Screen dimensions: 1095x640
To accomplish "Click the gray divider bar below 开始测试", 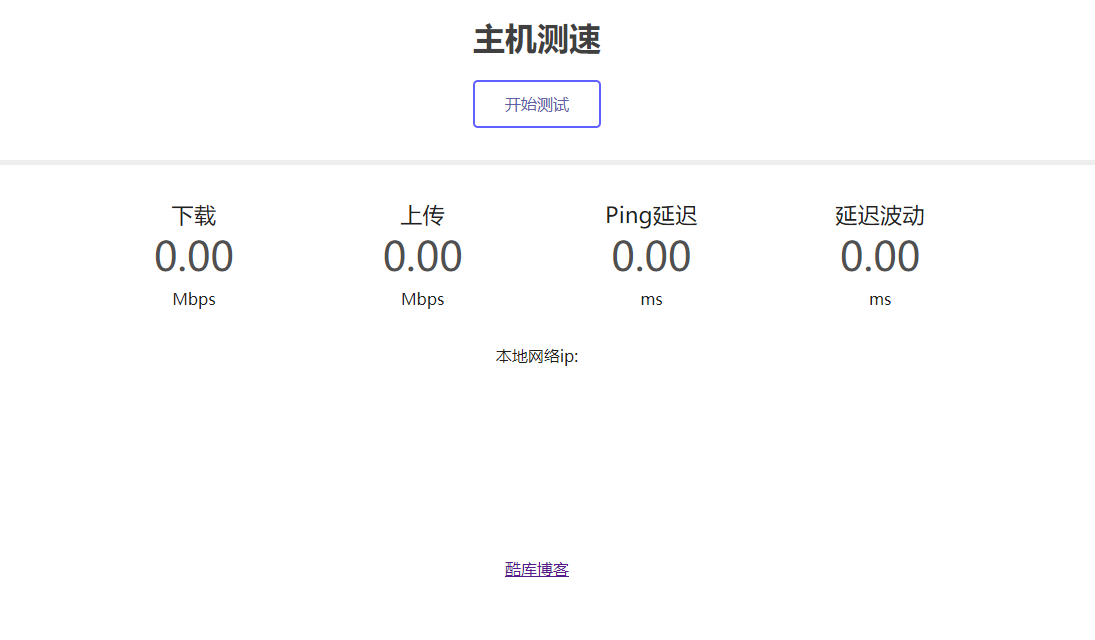I will tap(547, 158).
